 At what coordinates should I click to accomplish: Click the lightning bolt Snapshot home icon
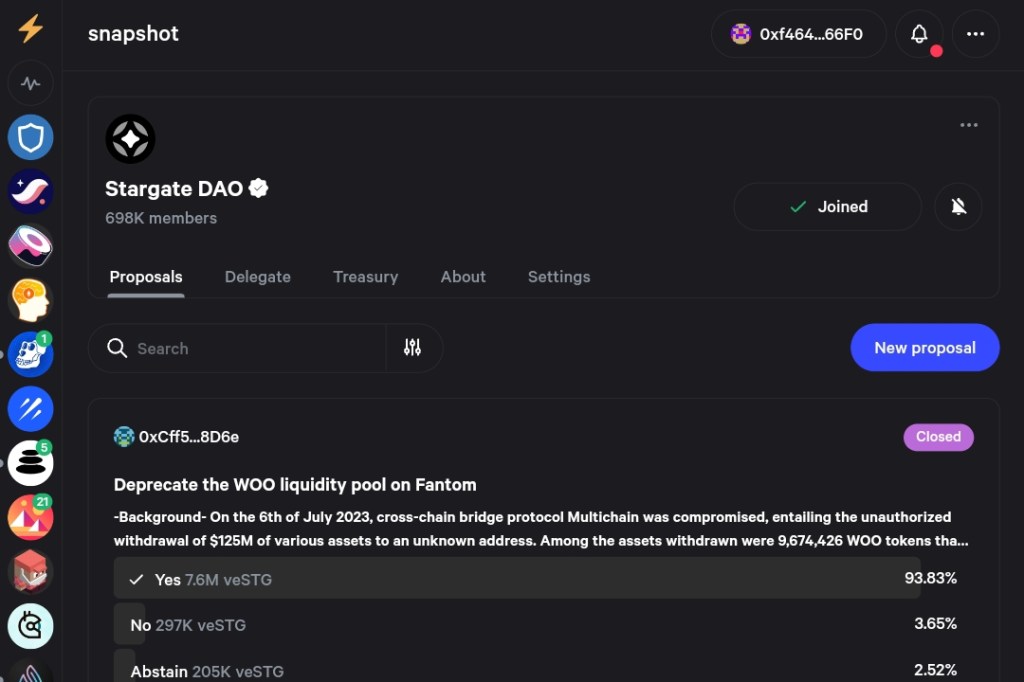point(30,29)
